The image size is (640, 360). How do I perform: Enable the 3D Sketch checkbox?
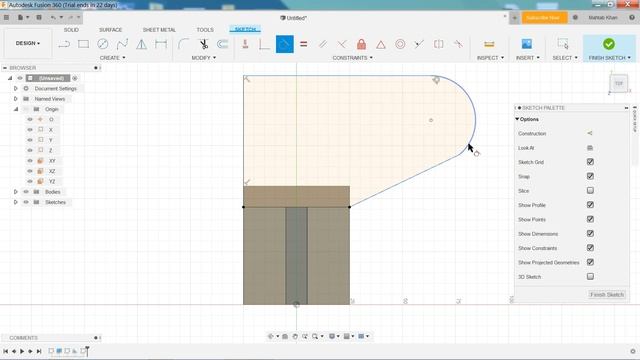pyautogui.click(x=590, y=276)
